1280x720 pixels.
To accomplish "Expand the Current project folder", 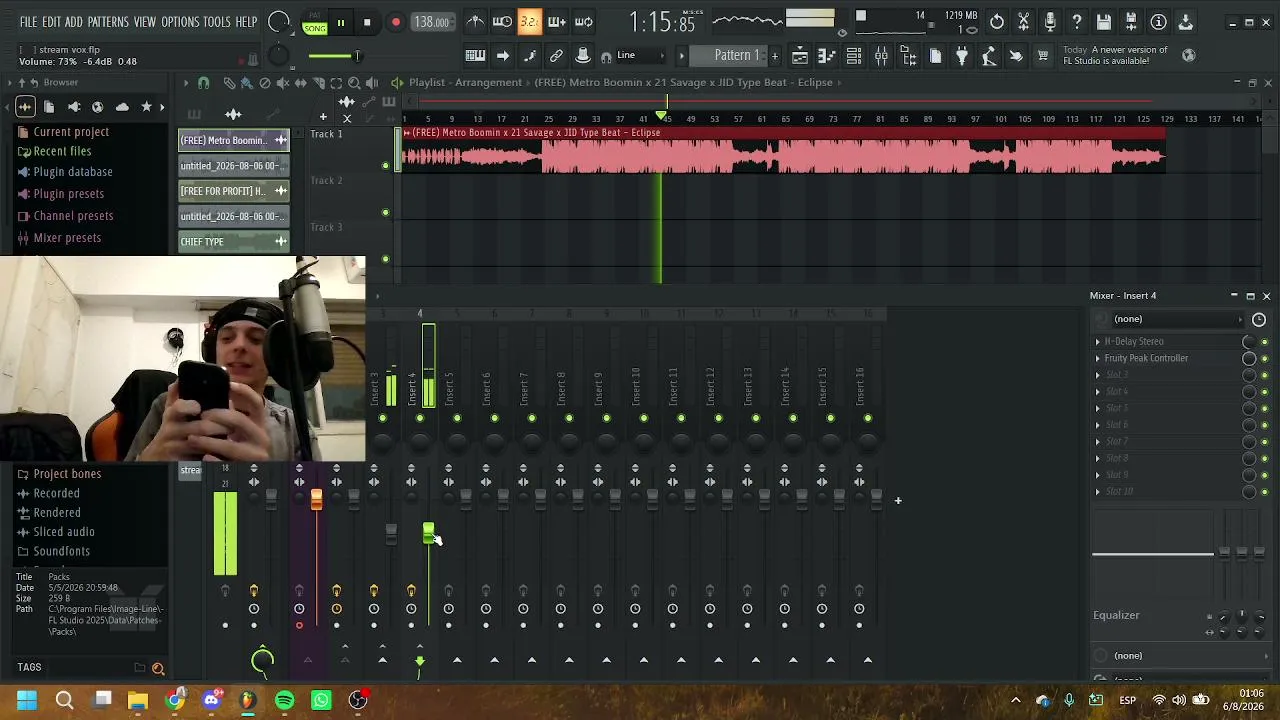I will (71, 132).
